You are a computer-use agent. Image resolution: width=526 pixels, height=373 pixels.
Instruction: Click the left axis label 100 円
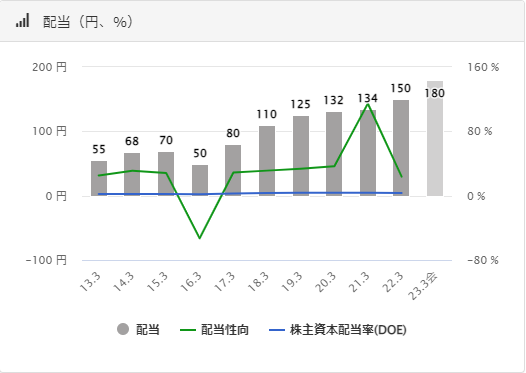(49, 131)
